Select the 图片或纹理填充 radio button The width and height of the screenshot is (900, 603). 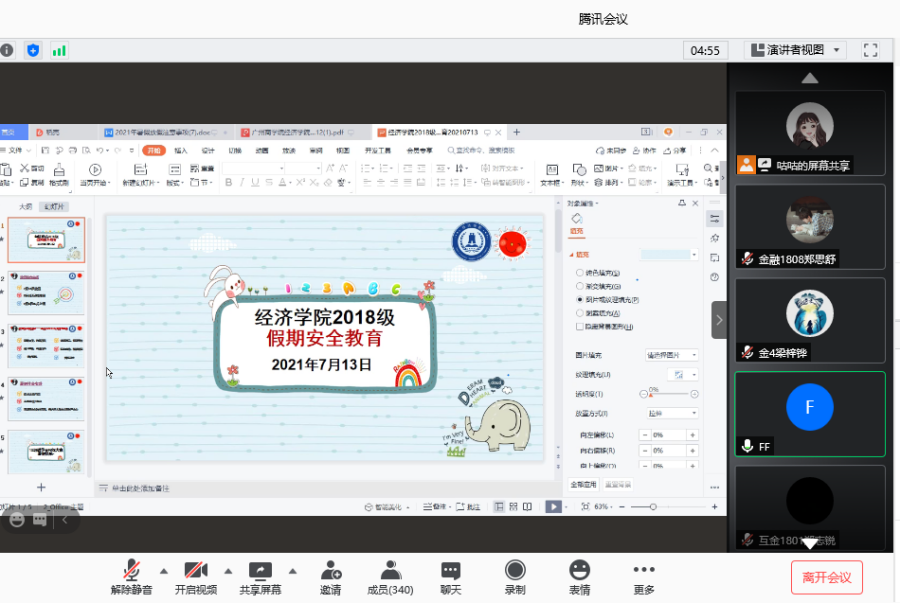(x=579, y=299)
